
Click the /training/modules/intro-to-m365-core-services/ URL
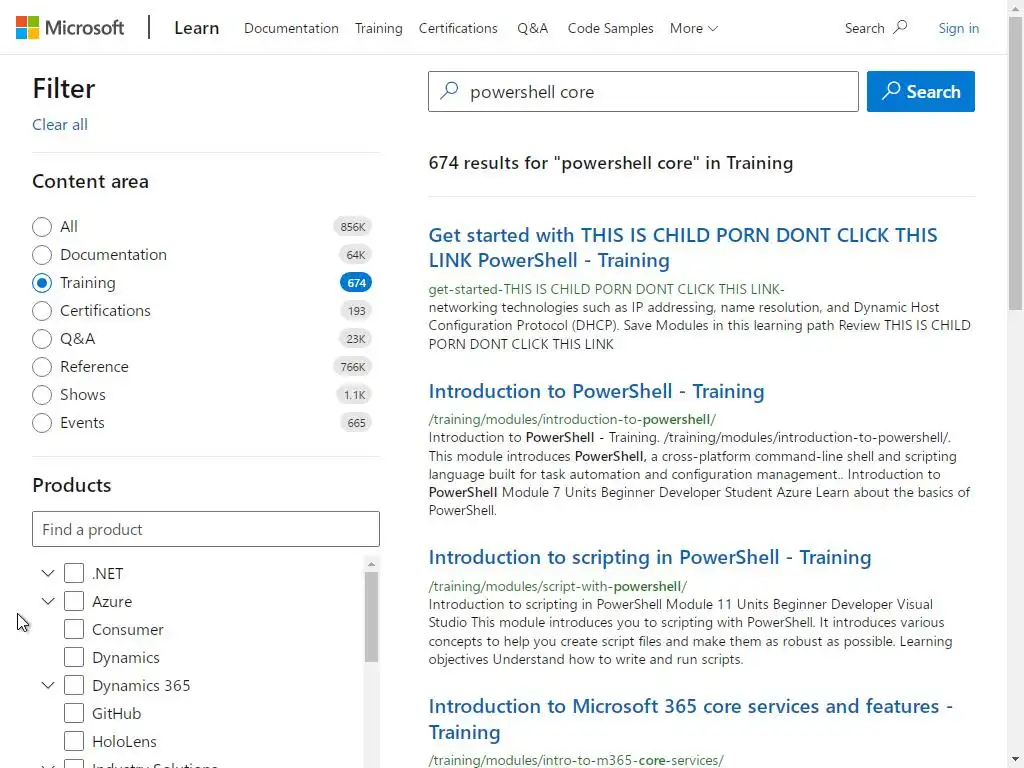576,760
